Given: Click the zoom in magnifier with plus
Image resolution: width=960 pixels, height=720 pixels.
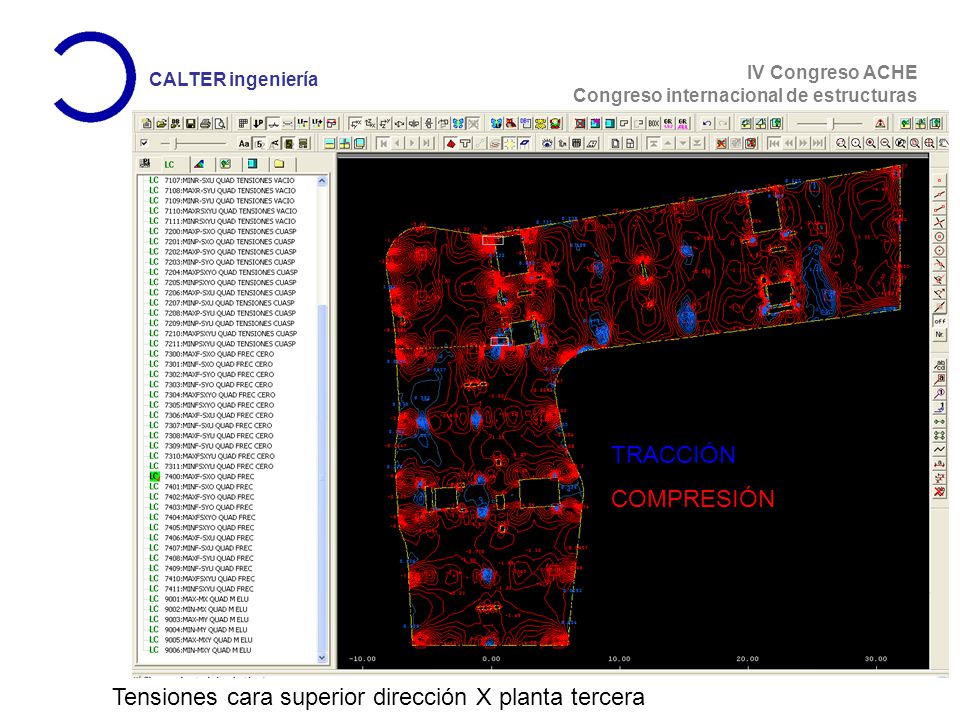Looking at the screenshot, I should click(871, 144).
